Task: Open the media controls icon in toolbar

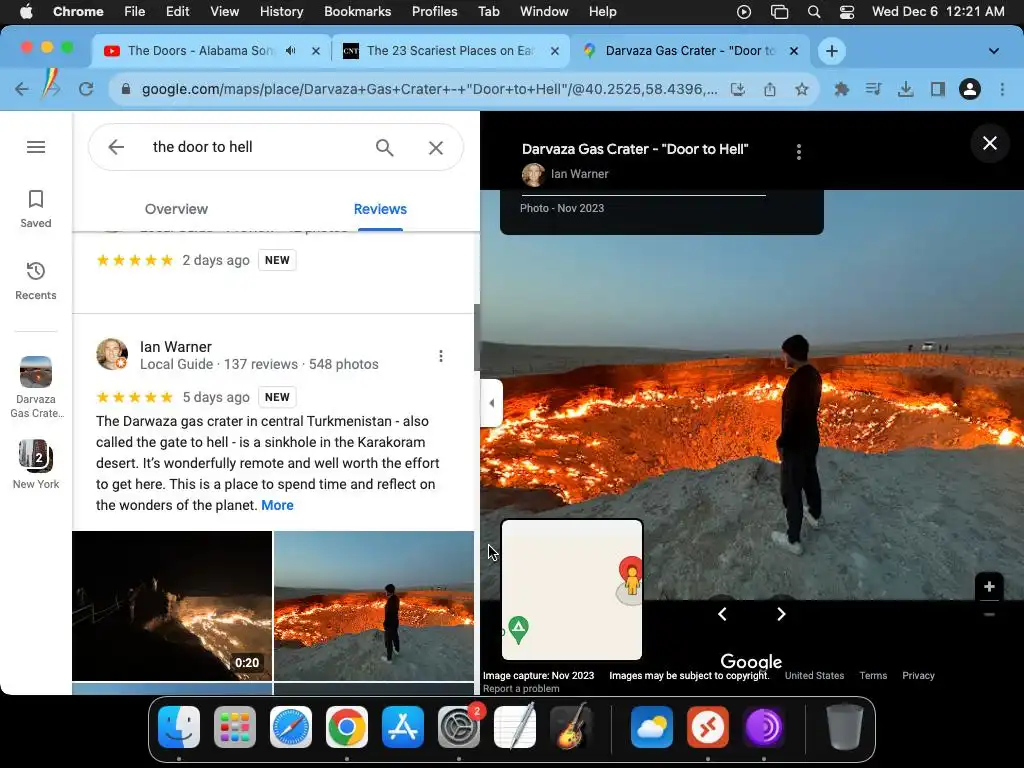Action: click(873, 89)
